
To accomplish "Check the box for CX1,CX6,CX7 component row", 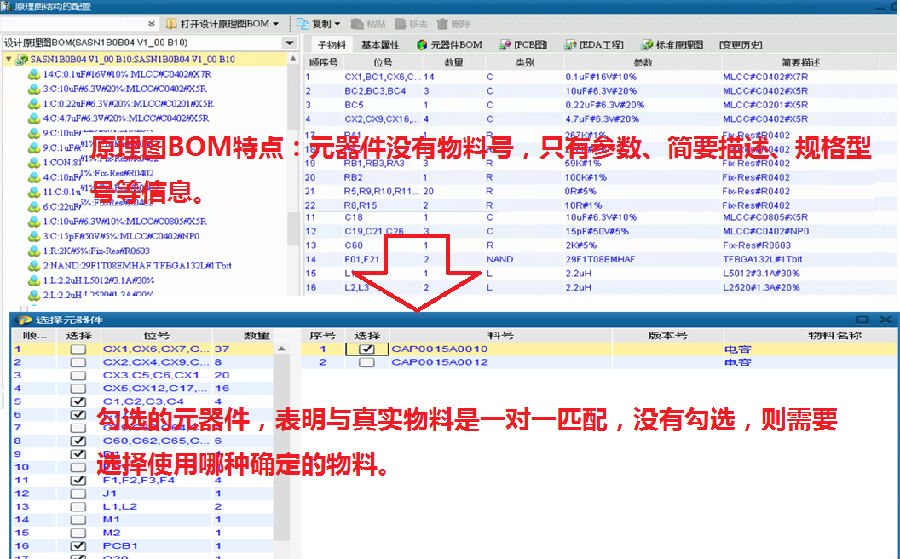I will click(78, 349).
